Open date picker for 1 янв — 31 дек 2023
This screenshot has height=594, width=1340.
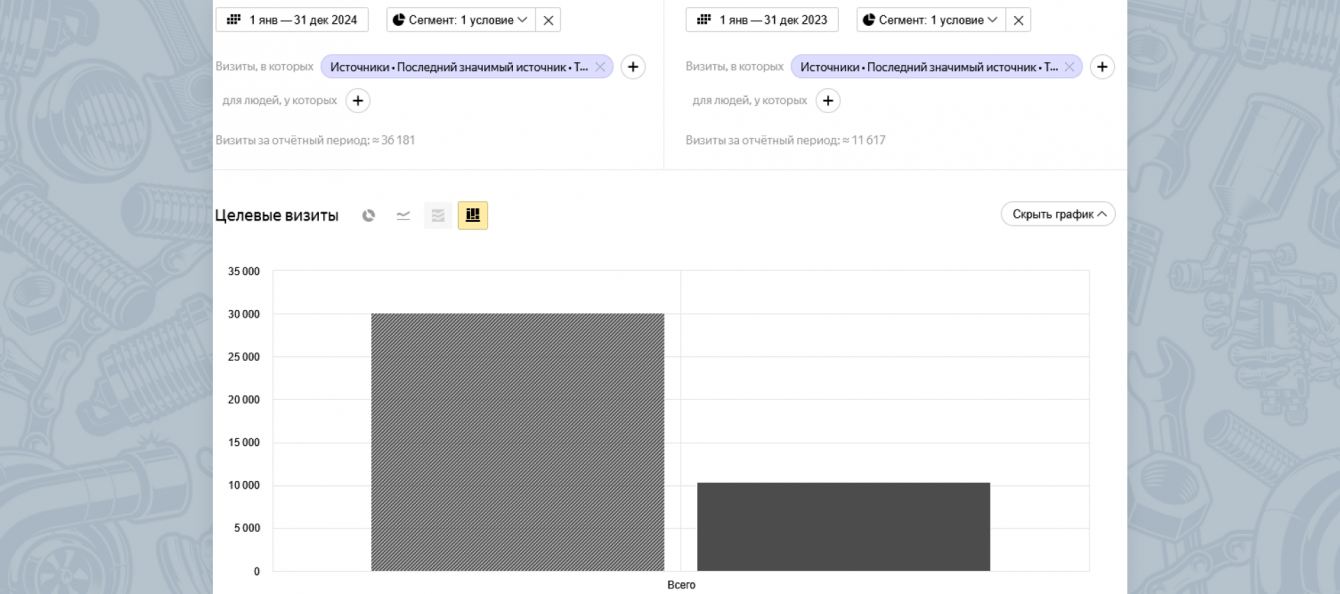coord(762,20)
